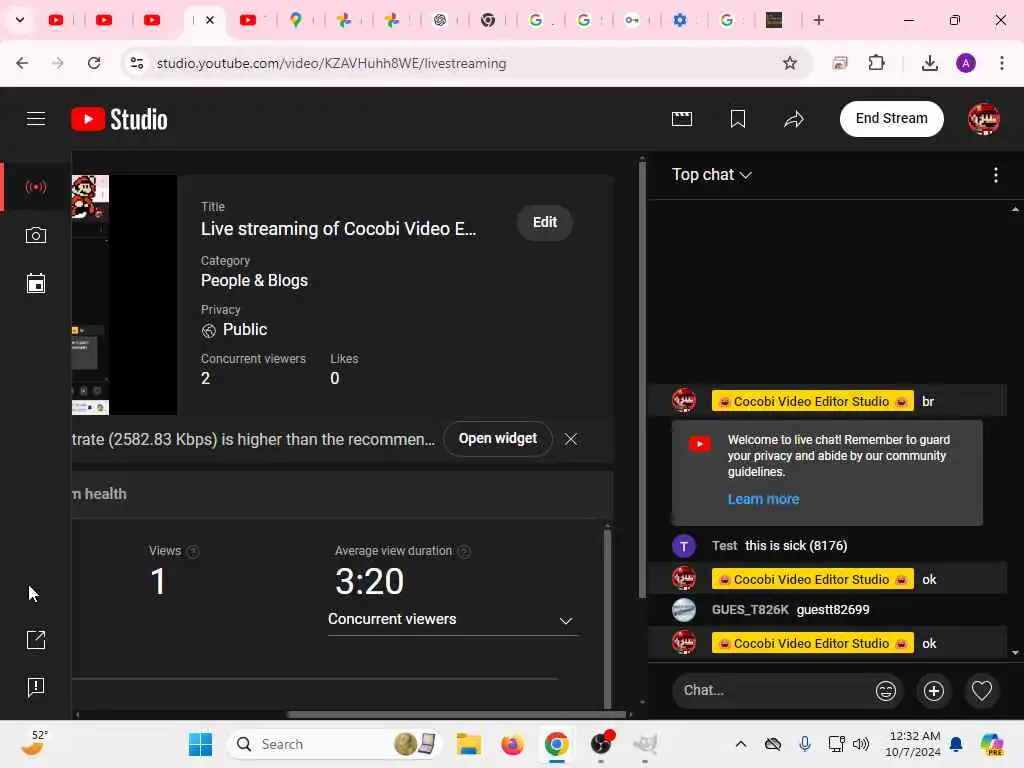The width and height of the screenshot is (1024, 768).
Task: Click the send feedback sidebar icon
Action: [x=36, y=687]
